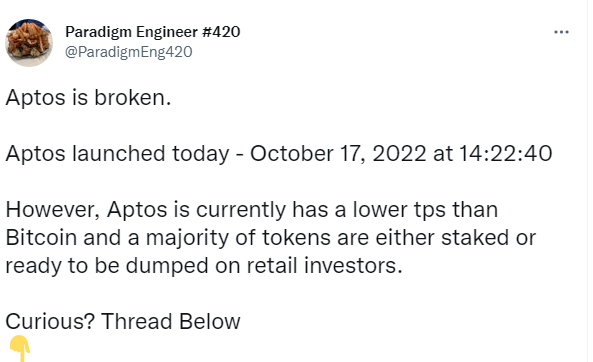Click the word 'Engineer' in the display name

167,33
